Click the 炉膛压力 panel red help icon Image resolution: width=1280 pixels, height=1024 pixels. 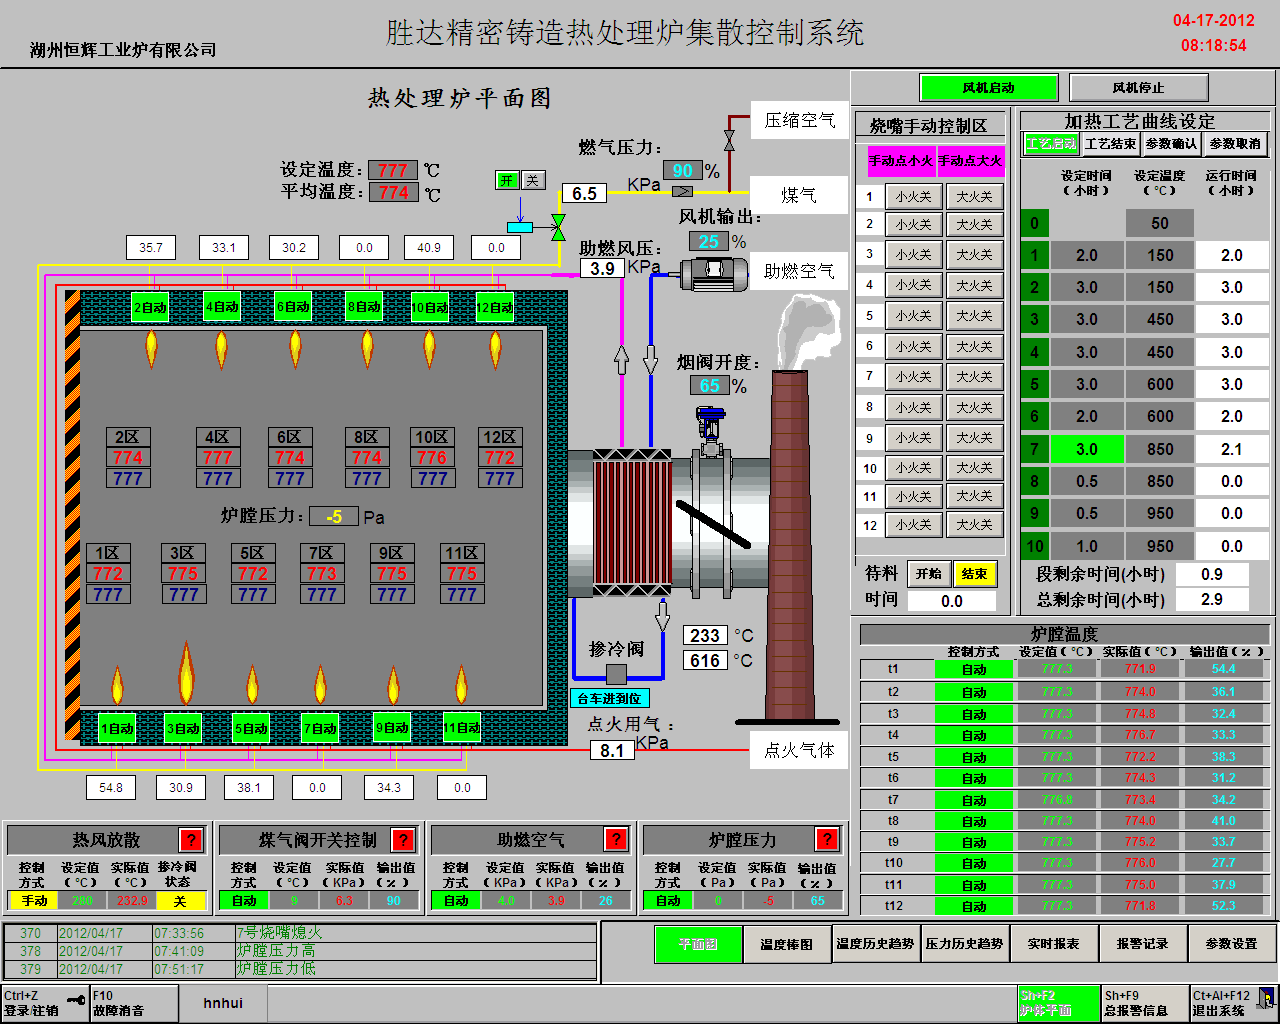coord(827,840)
